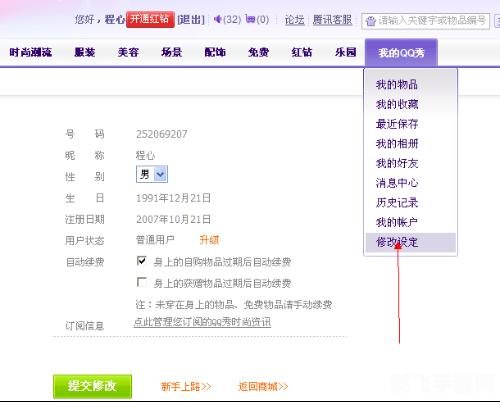Click the registration date 2007年10月21日
Screen dimensions: 500x402
(173, 220)
